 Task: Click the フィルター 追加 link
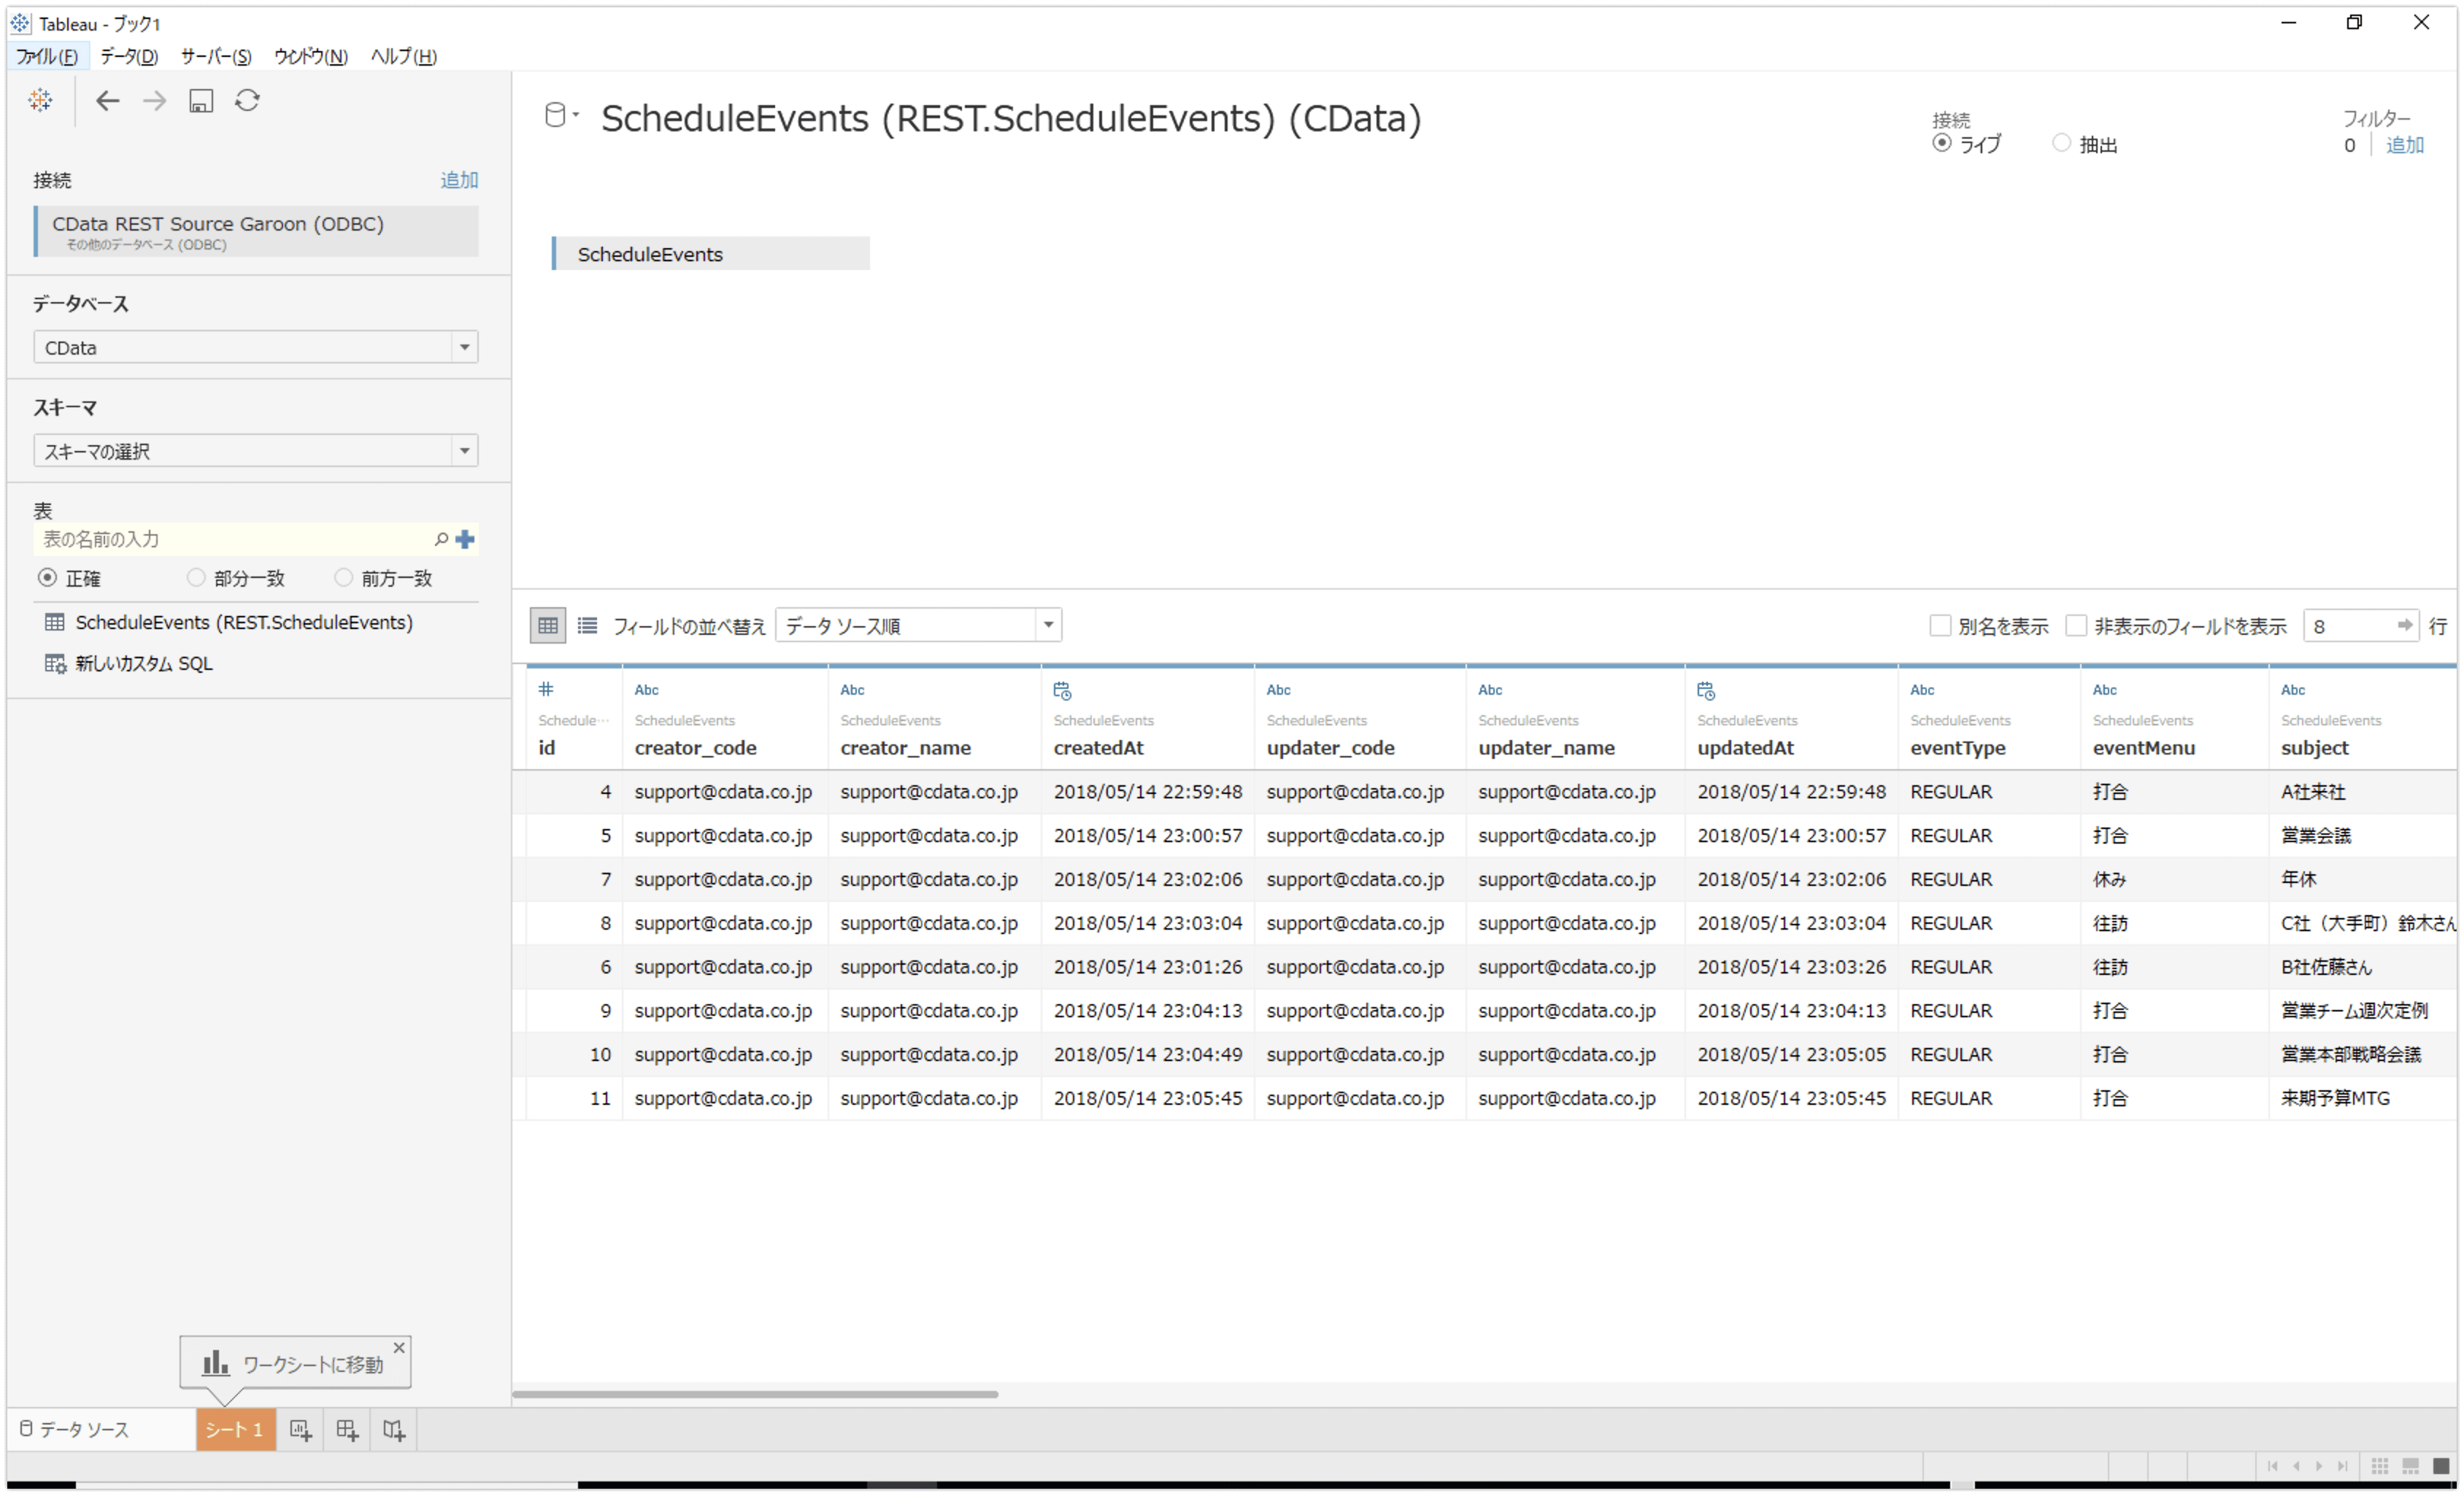(x=2405, y=145)
